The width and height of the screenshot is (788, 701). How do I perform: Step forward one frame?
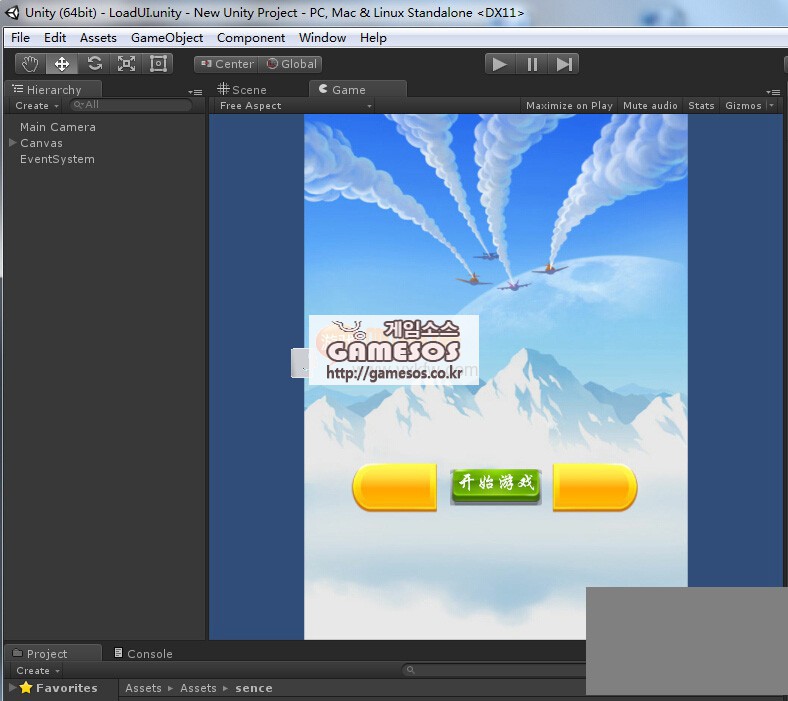point(563,64)
